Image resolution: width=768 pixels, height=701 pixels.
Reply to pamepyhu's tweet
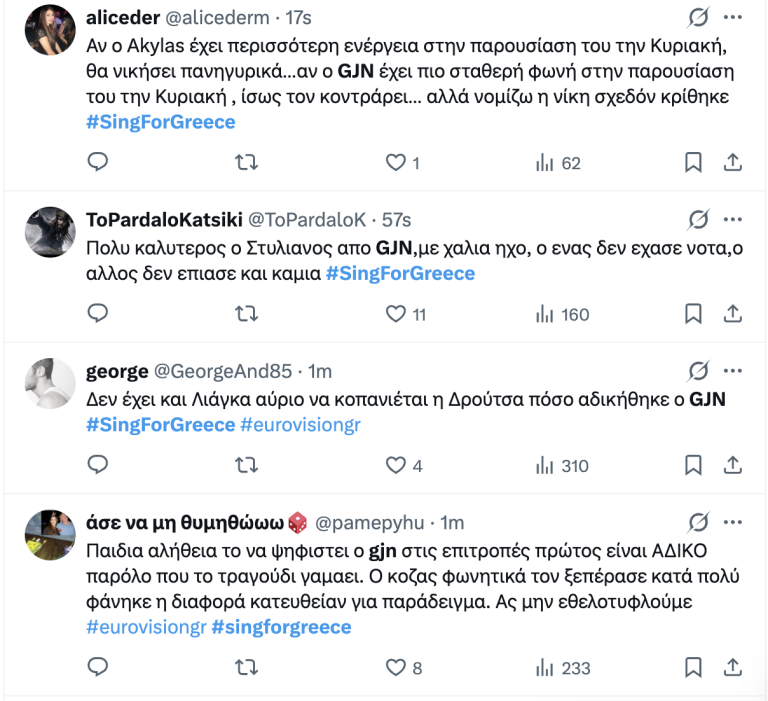[98, 668]
